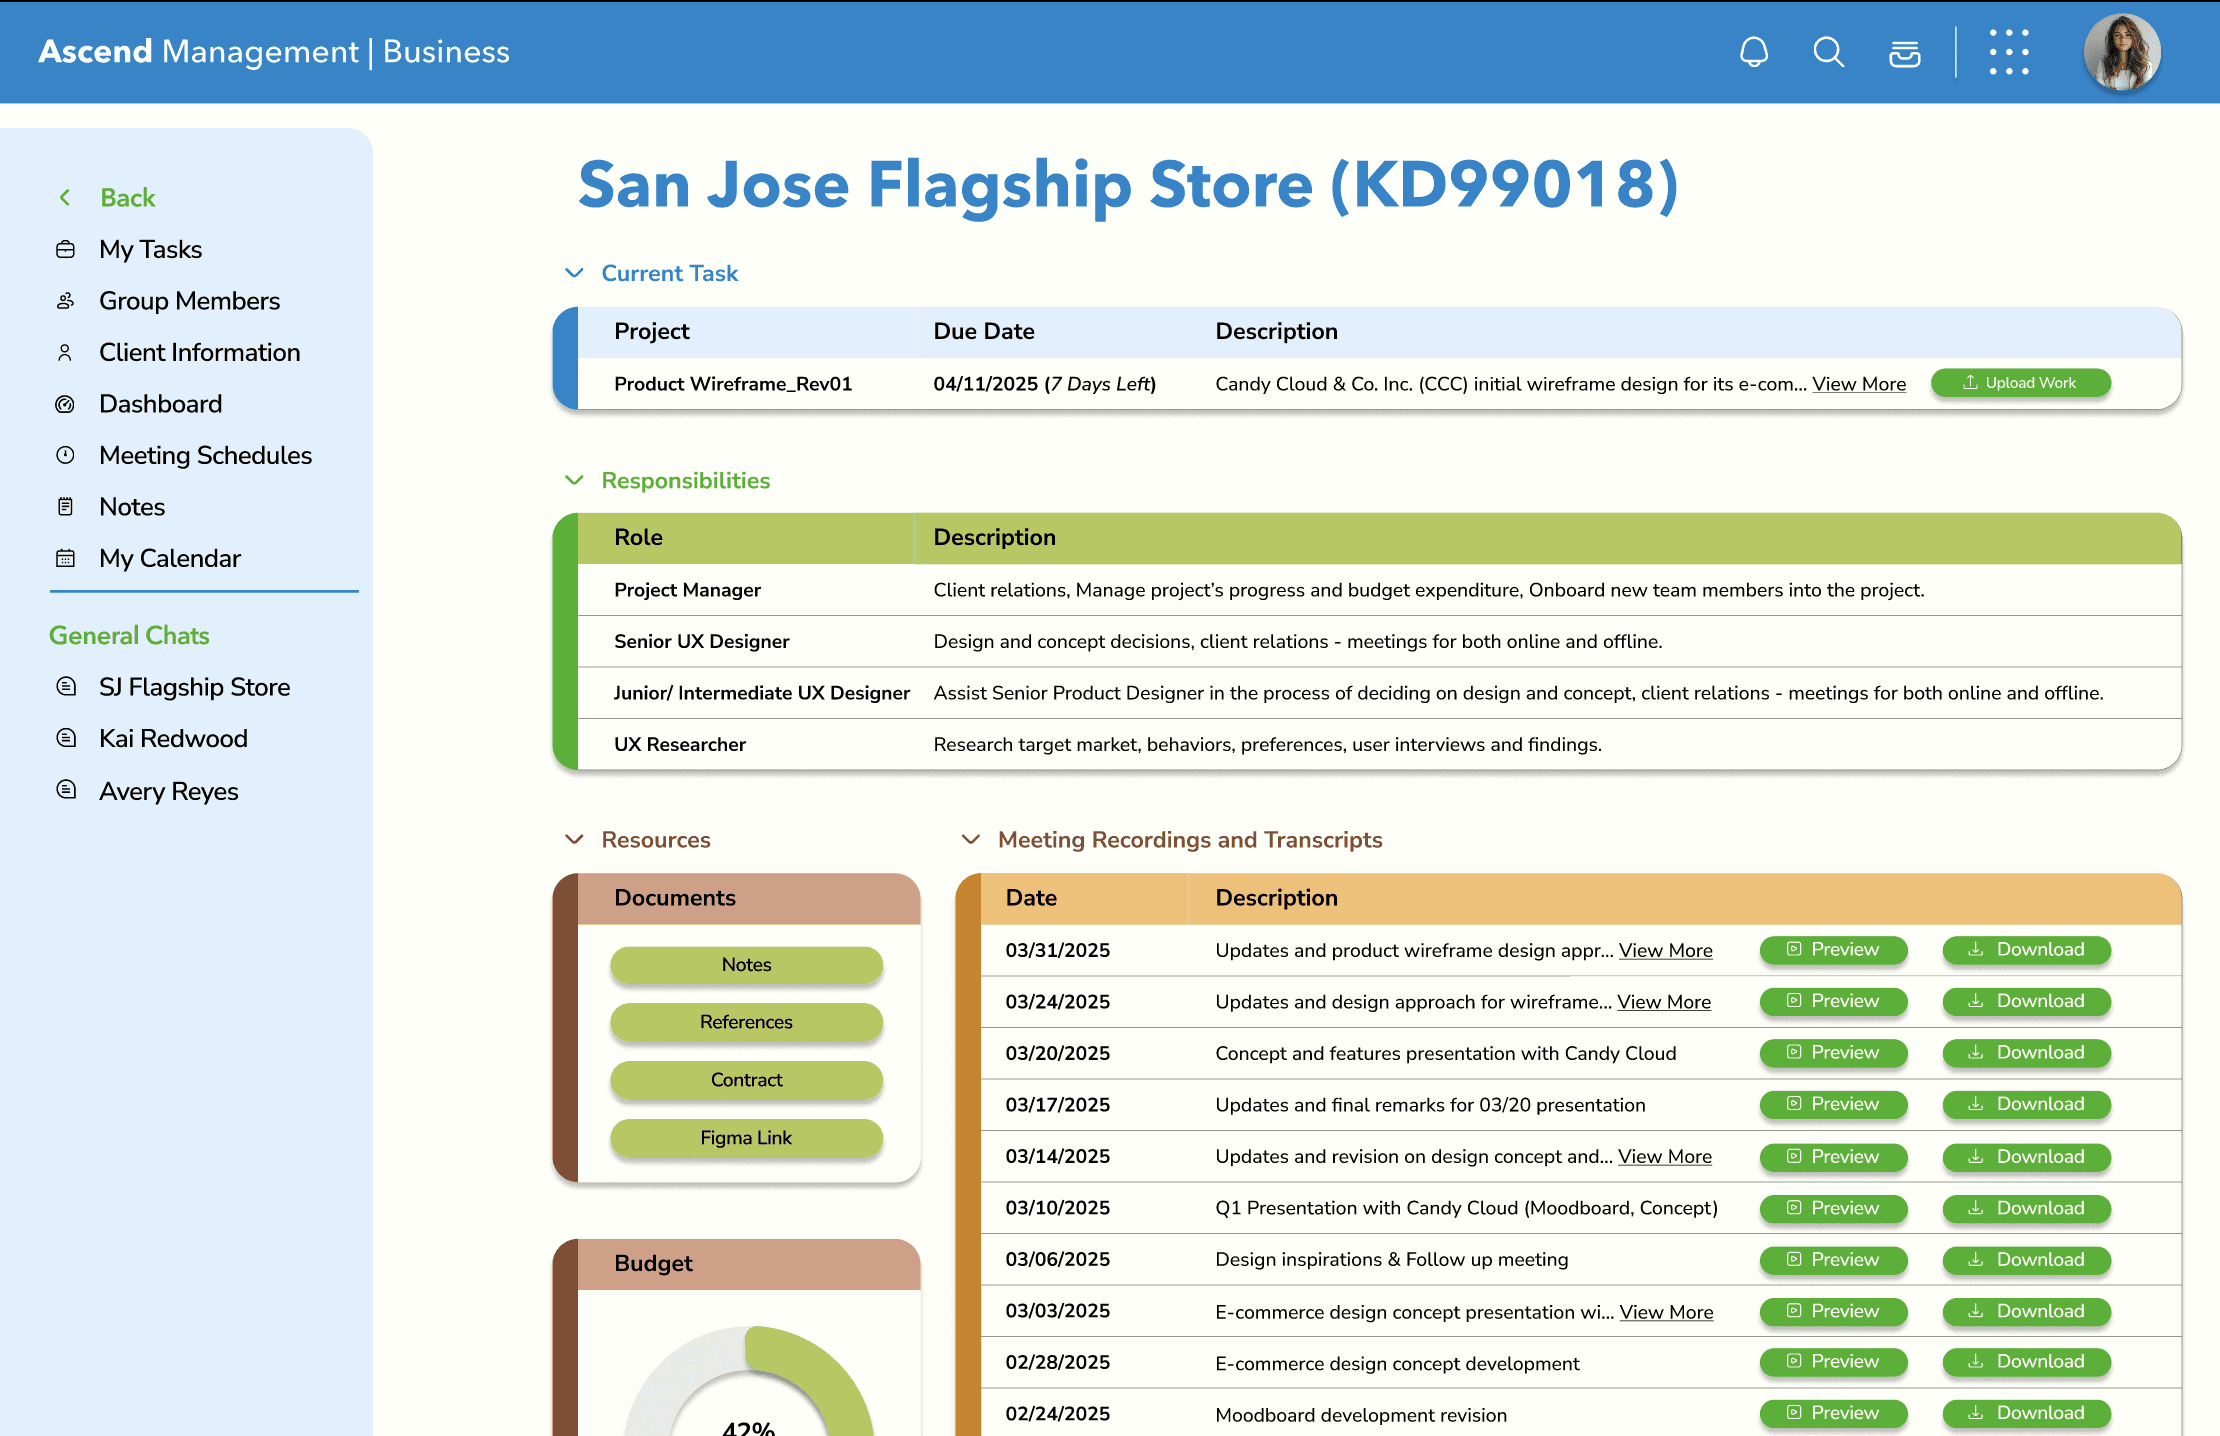The image size is (2220, 1436).
Task: Click the Meeting Schedules clock icon
Action: click(66, 455)
